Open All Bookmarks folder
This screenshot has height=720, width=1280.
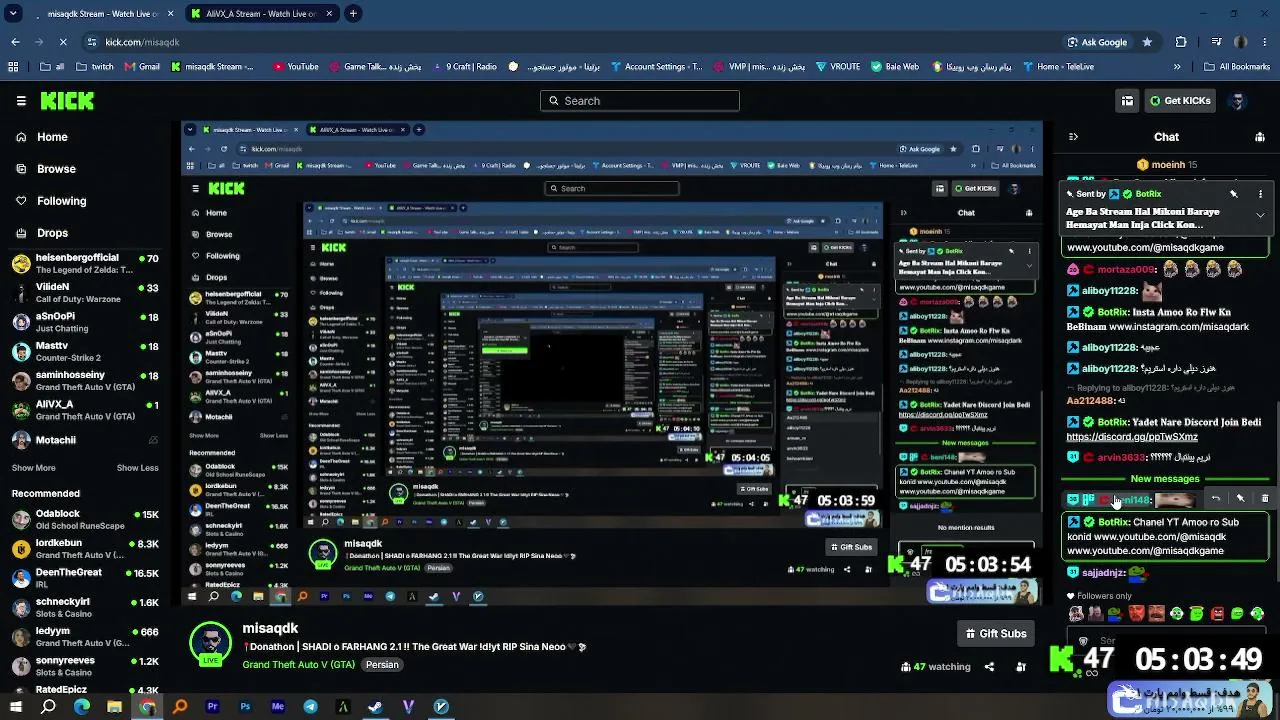coord(1237,67)
